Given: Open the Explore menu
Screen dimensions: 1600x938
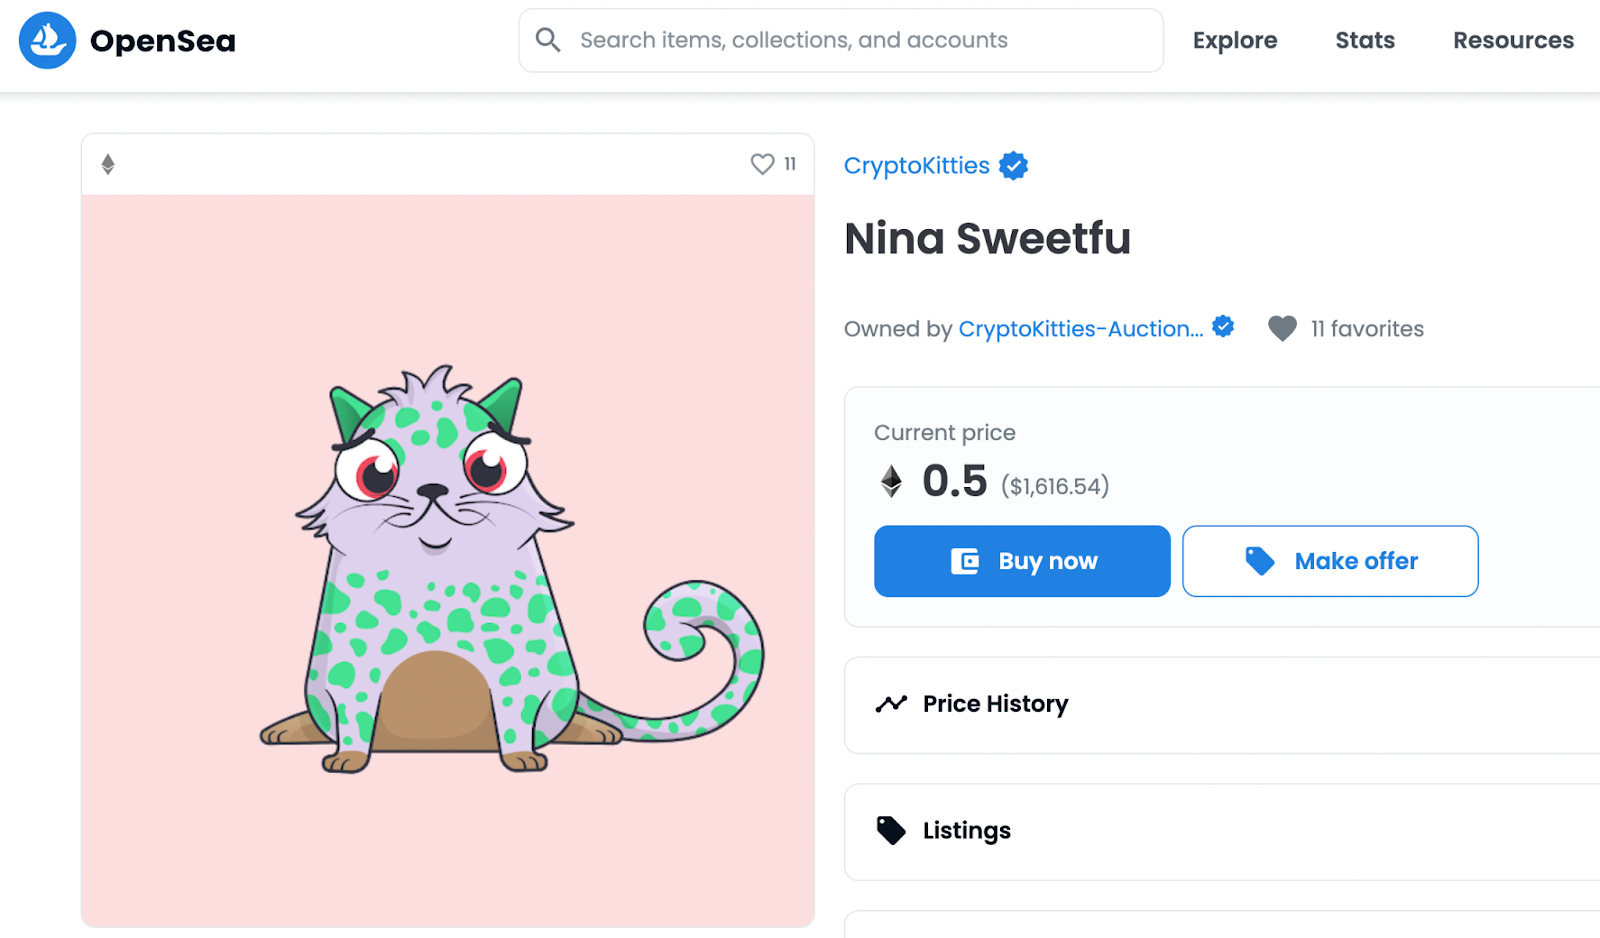Looking at the screenshot, I should [1235, 41].
